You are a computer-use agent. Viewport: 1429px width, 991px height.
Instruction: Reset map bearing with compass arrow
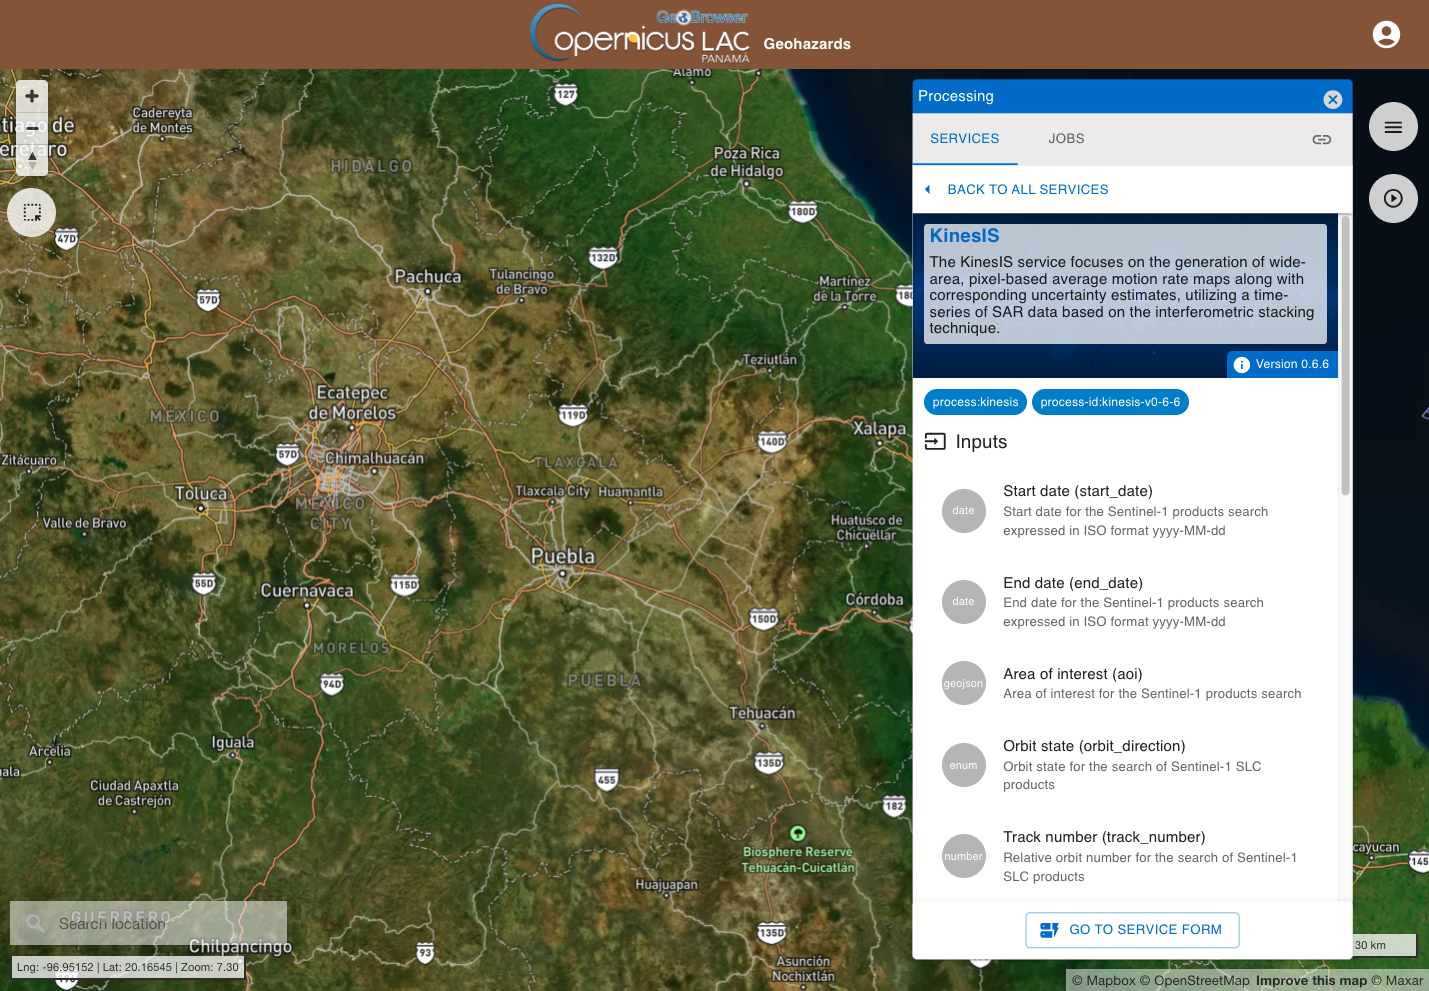(32, 158)
